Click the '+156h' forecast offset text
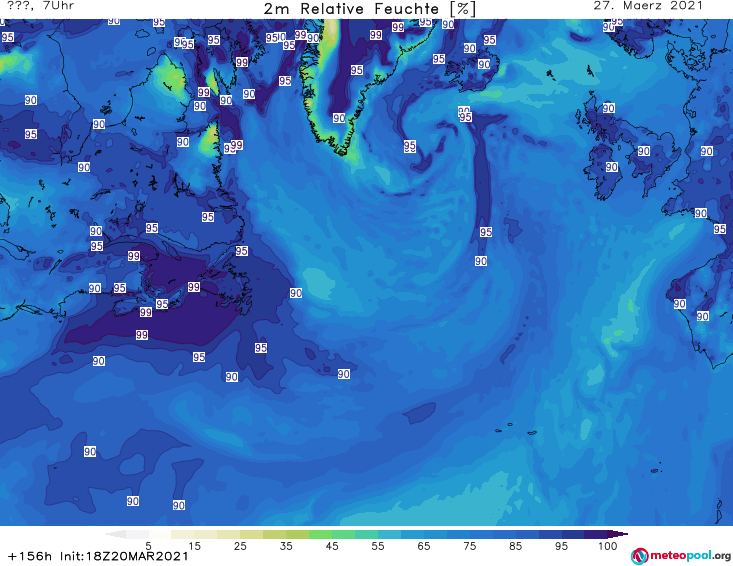Screen dimensions: 733x566 click(x=30, y=556)
